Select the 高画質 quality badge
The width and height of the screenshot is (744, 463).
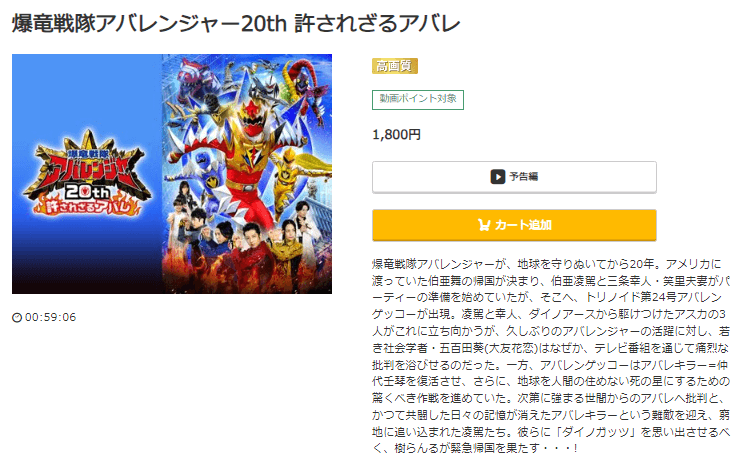394,66
